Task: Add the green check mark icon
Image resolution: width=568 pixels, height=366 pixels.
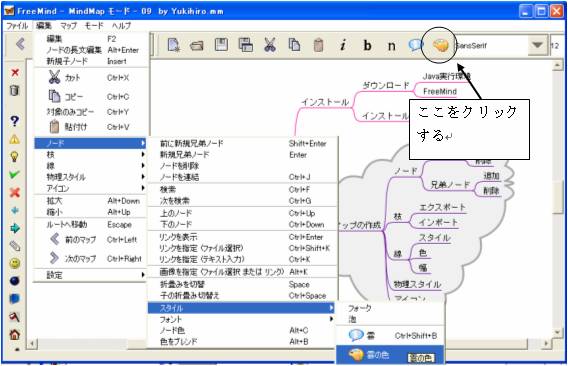Action: coord(14,175)
